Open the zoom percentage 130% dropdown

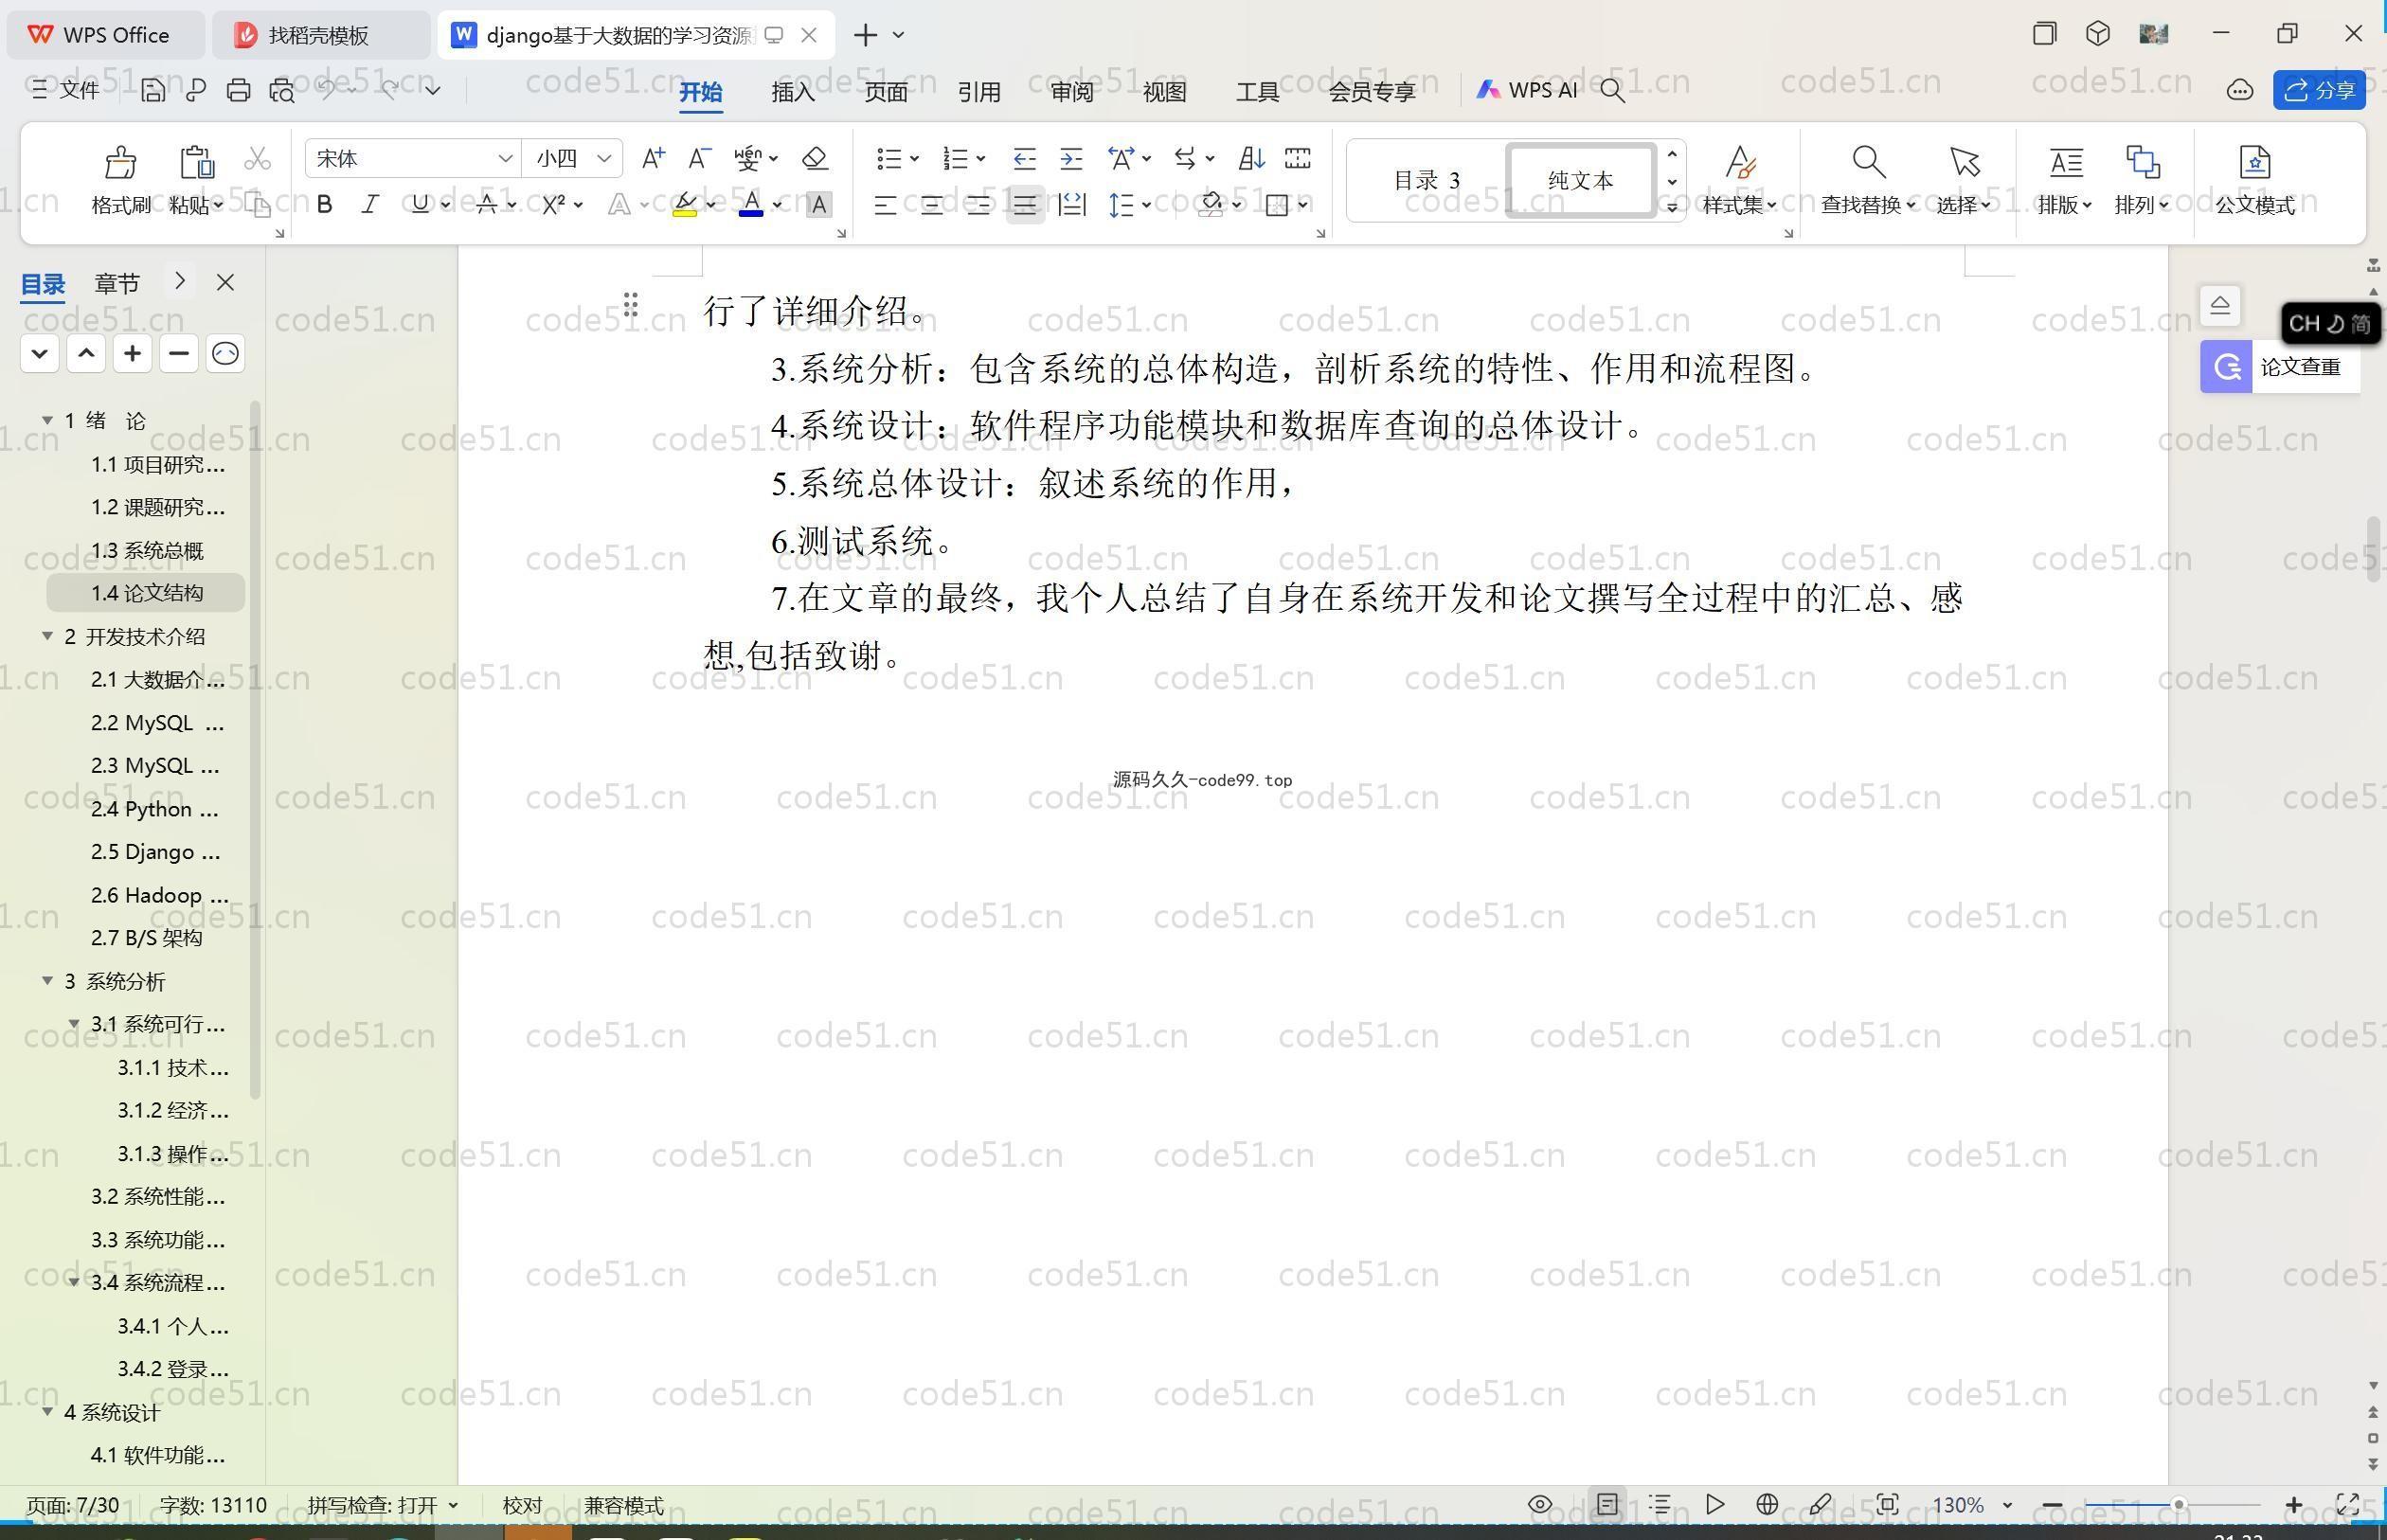[2007, 1505]
